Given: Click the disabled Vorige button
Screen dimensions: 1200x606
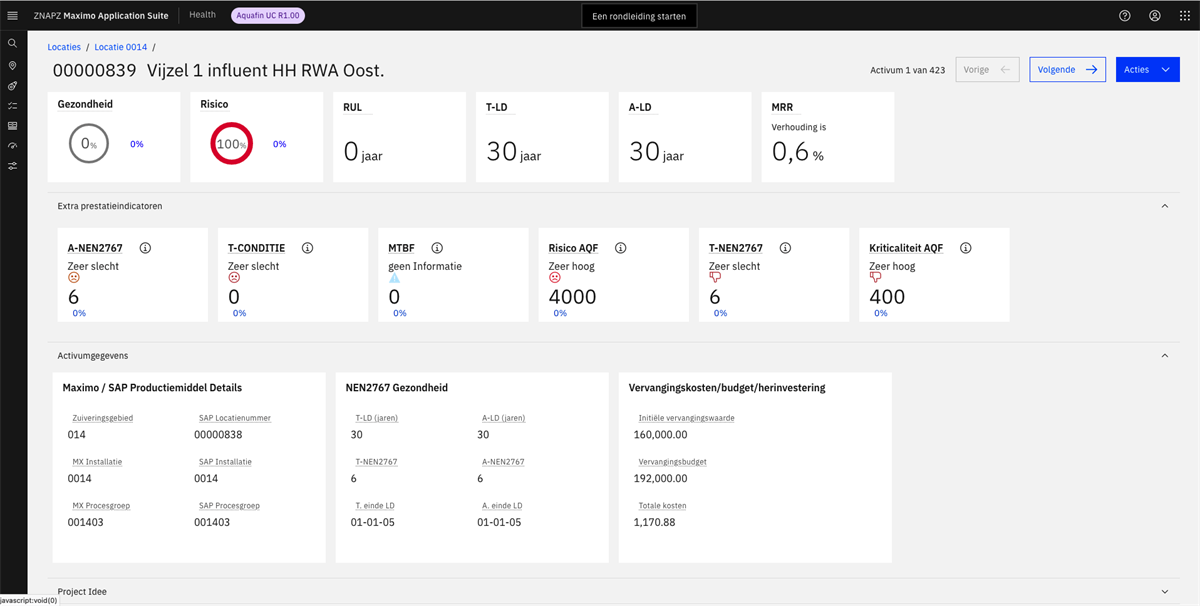Looking at the screenshot, I should (x=988, y=70).
